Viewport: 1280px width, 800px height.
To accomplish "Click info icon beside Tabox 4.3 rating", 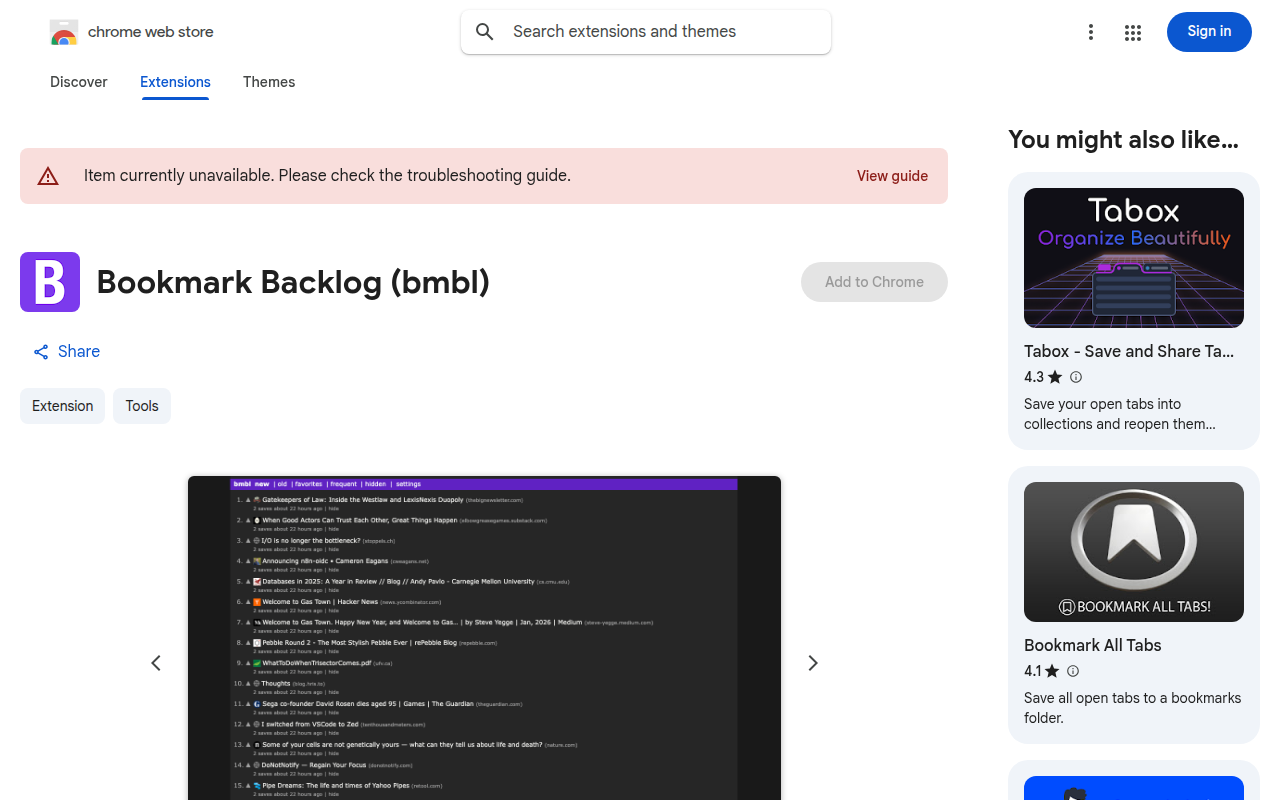I will coord(1076,377).
